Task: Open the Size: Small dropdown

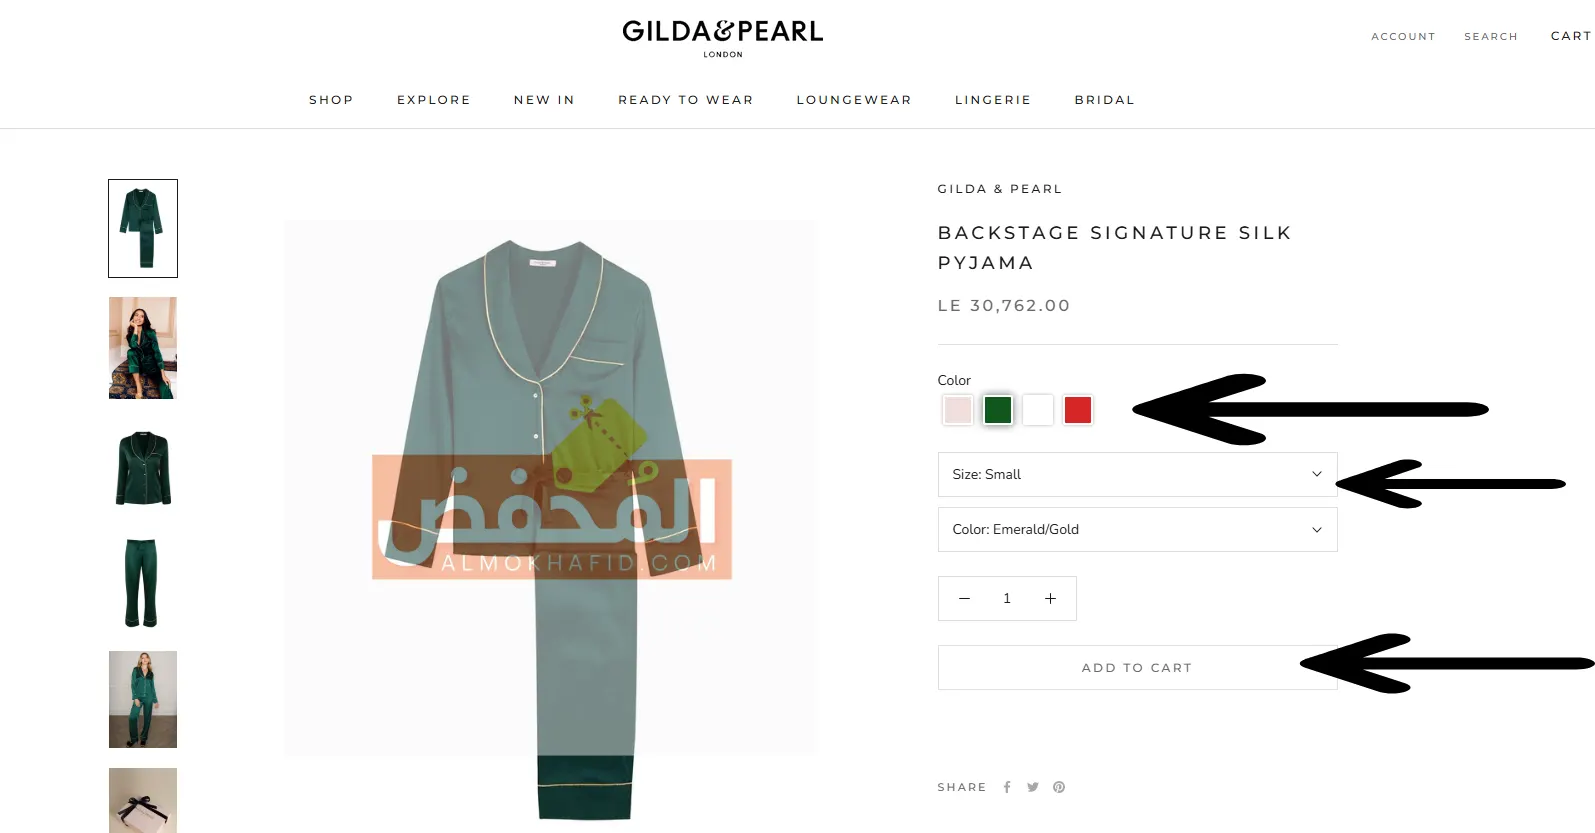Action: 1137,474
